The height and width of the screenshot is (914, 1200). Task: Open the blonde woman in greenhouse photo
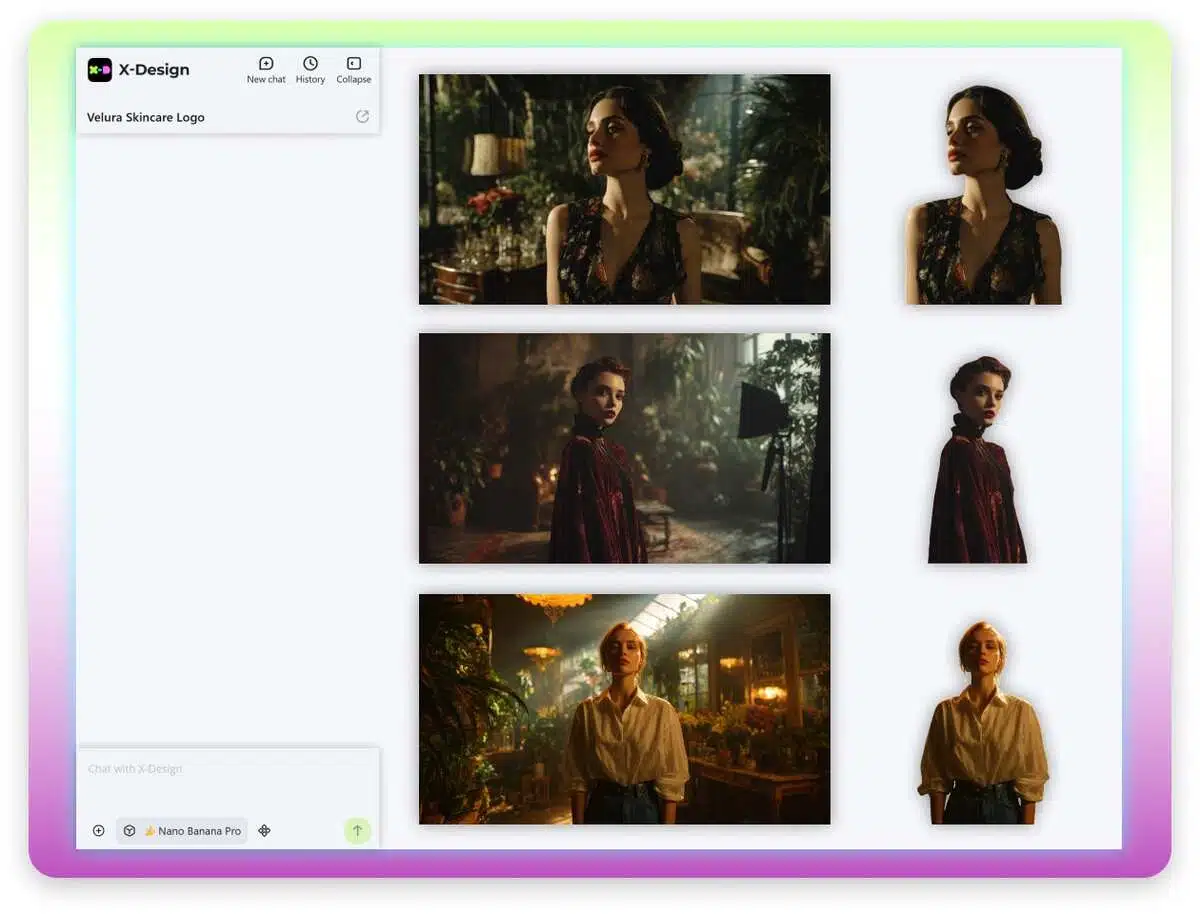(x=624, y=709)
